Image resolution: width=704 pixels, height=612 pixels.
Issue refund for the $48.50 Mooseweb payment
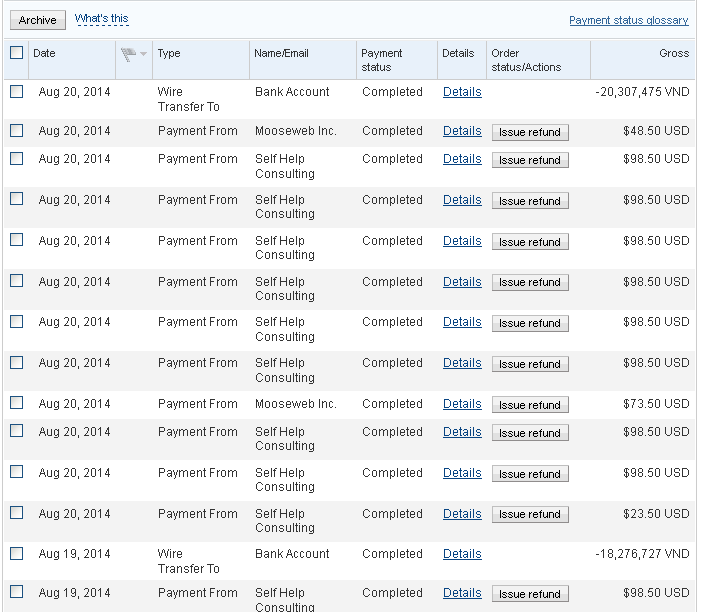530,132
